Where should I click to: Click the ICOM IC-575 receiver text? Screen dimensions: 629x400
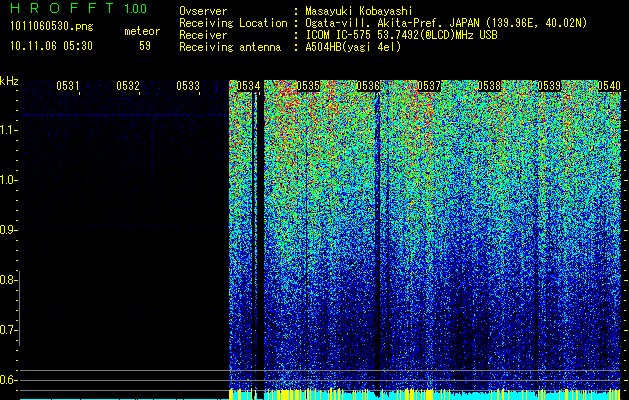click(401, 35)
